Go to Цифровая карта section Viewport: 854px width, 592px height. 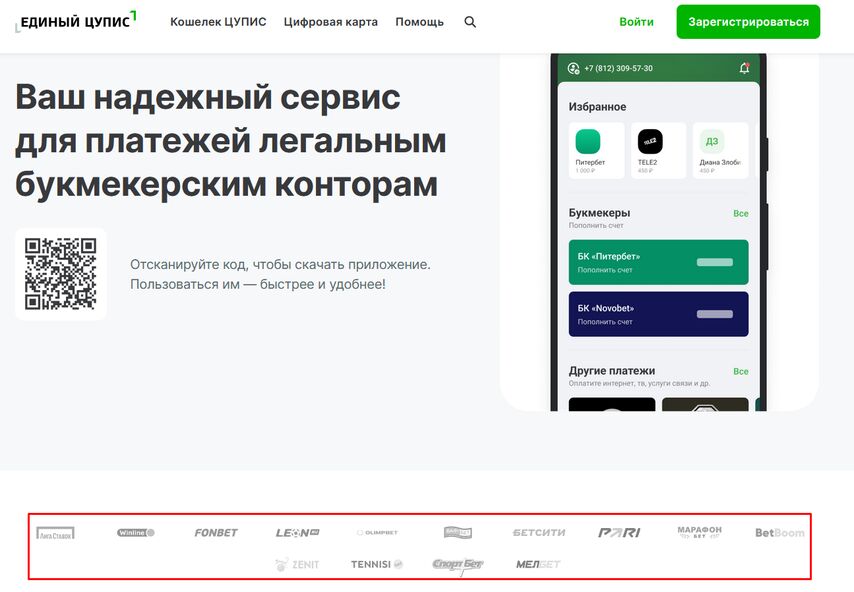(331, 22)
